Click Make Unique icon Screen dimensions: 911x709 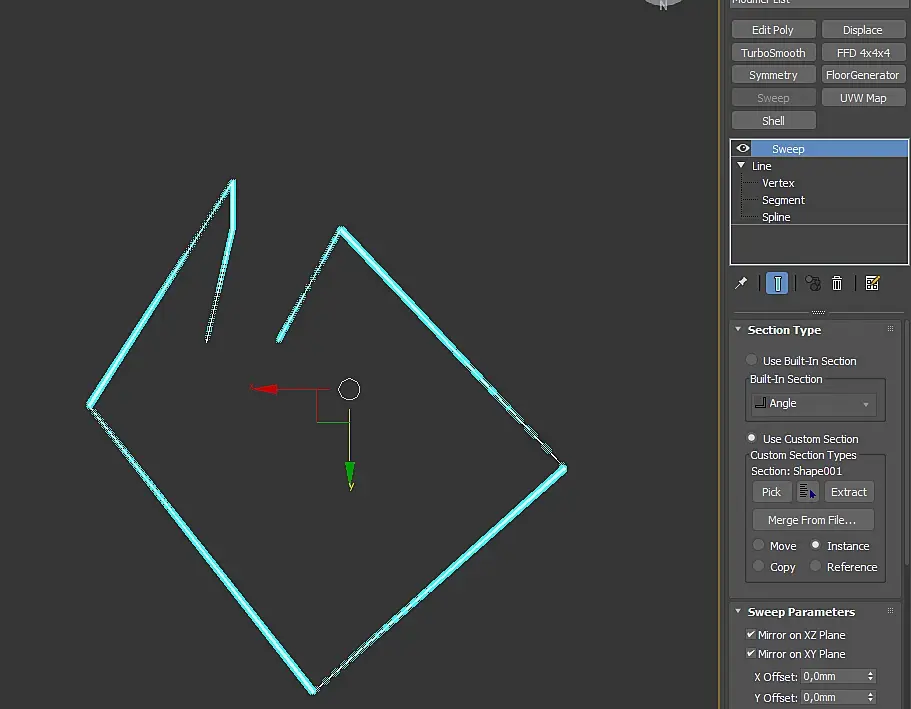812,283
